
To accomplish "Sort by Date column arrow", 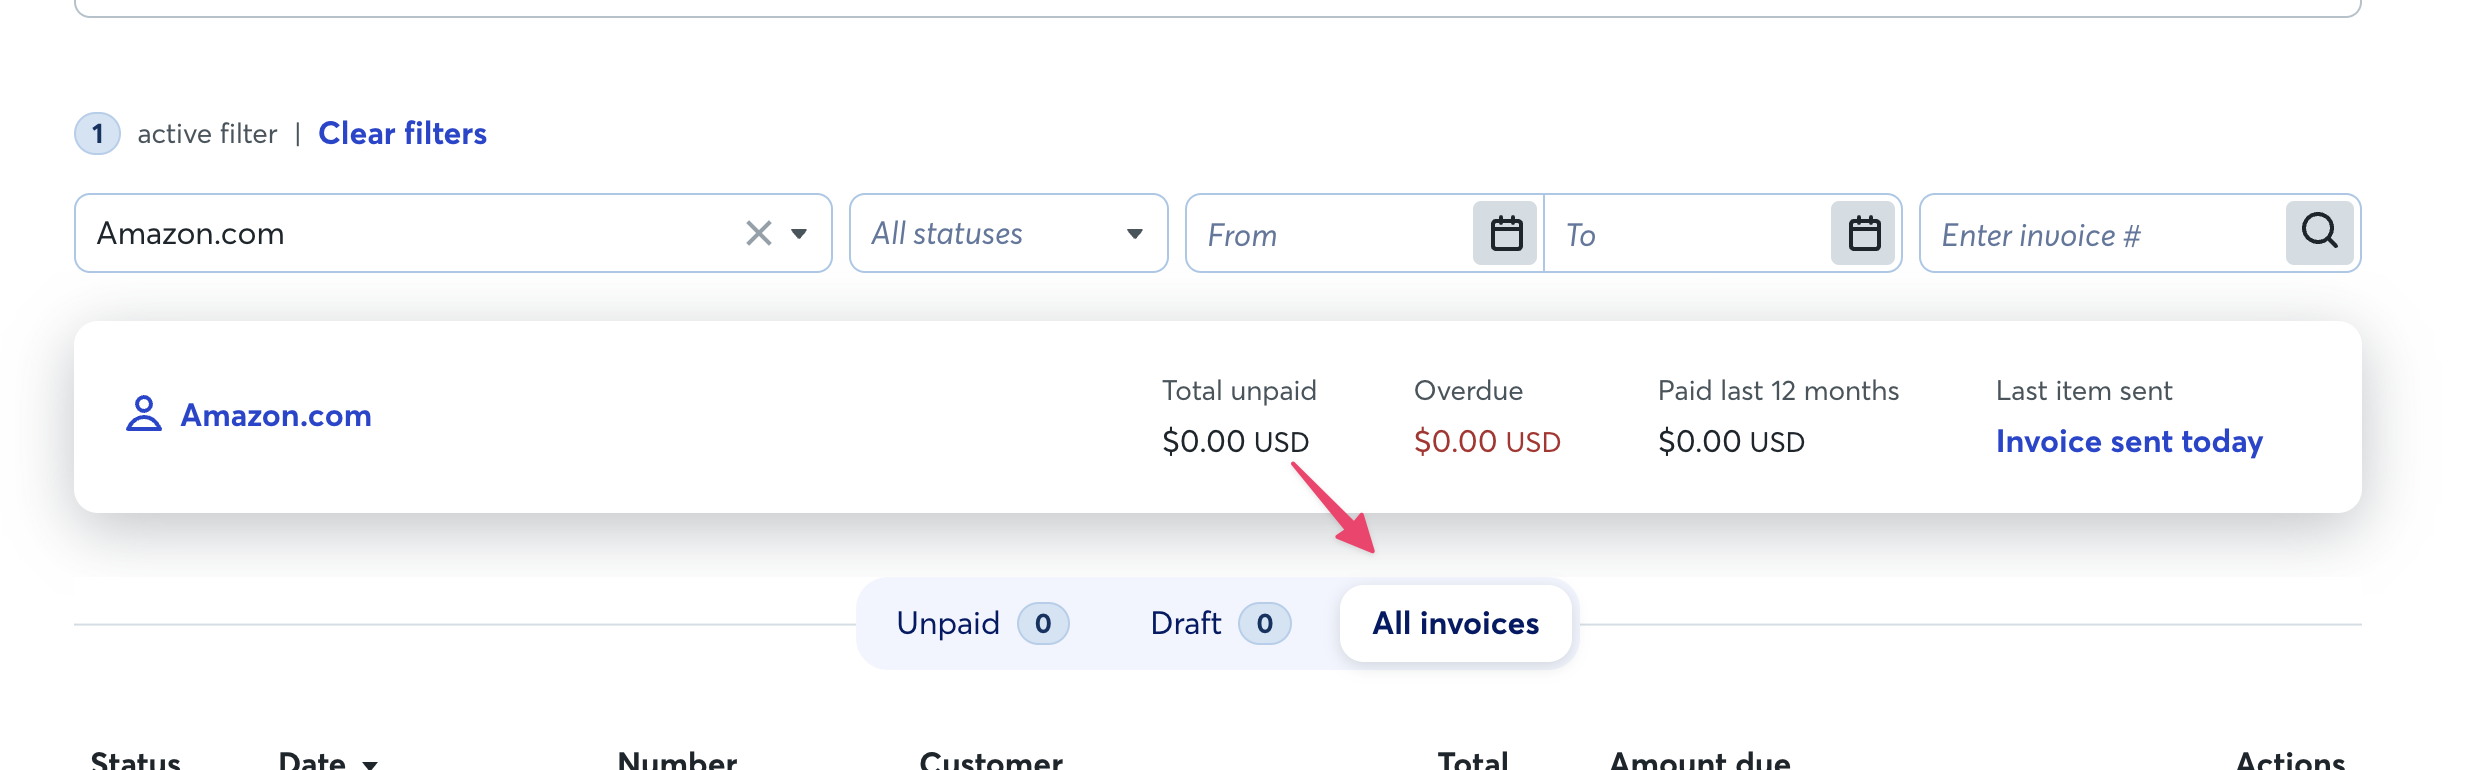I will (370, 763).
